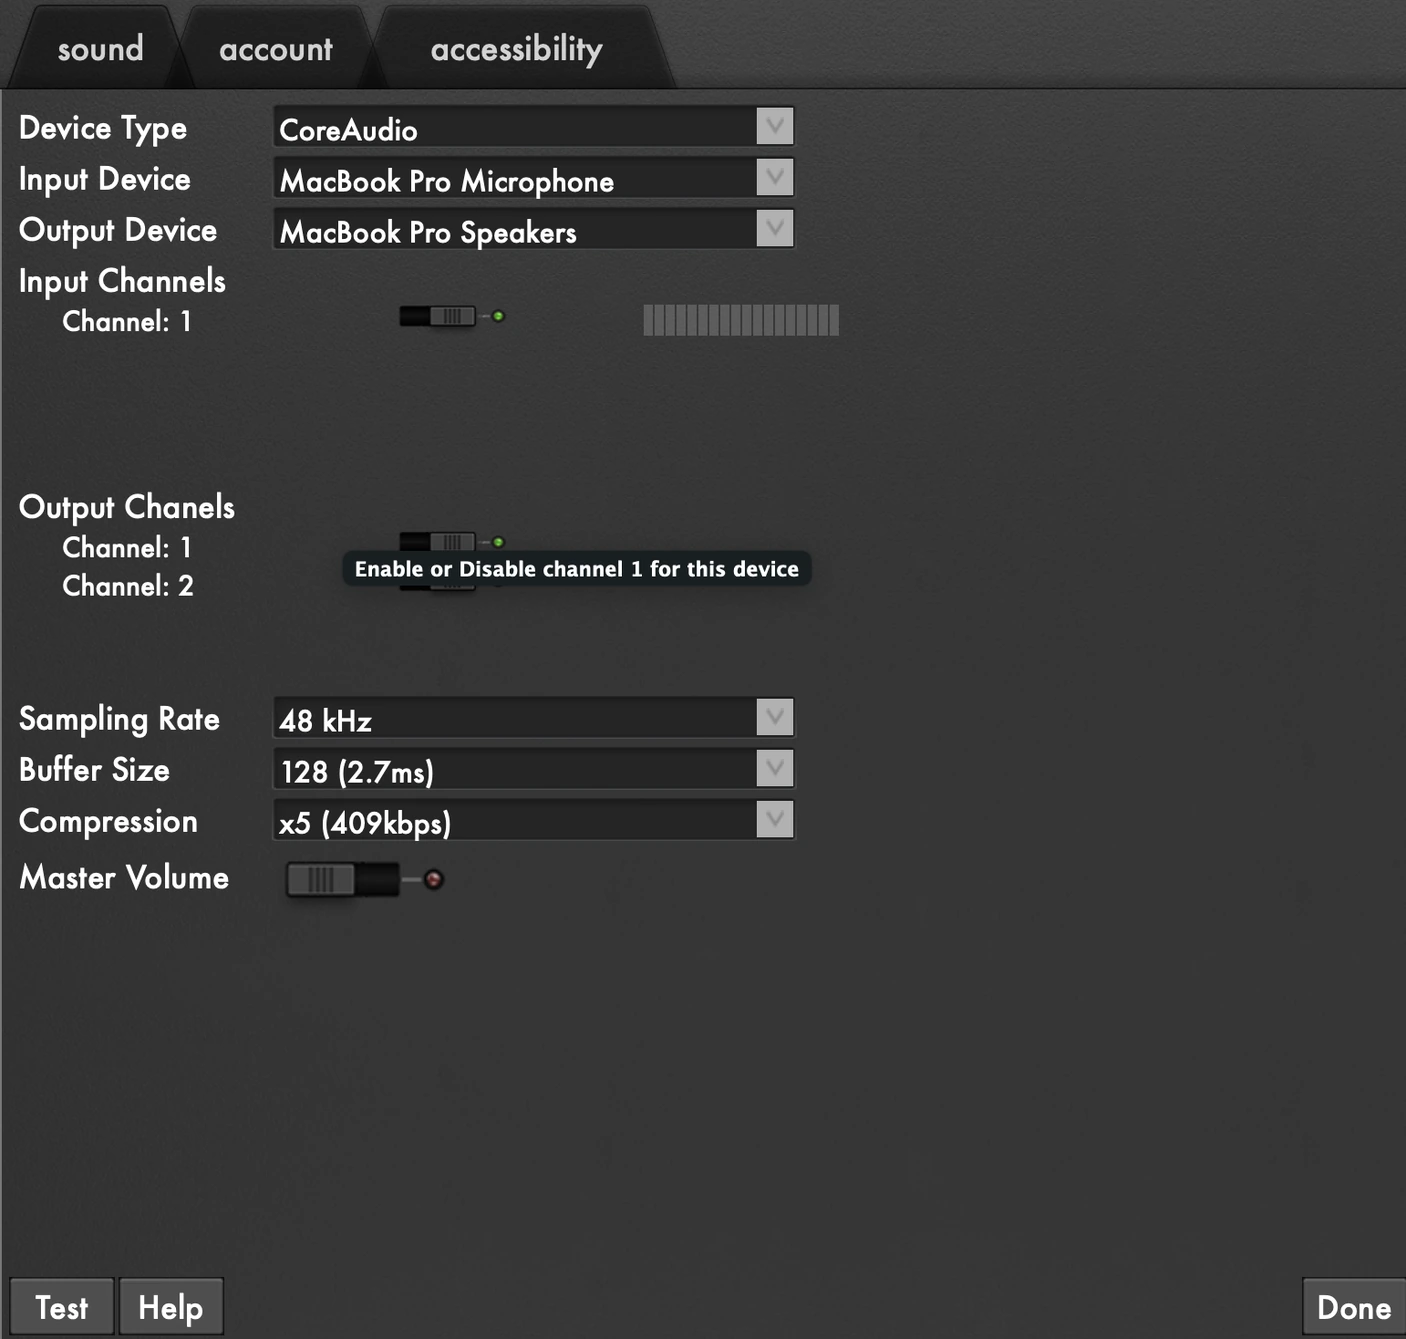The width and height of the screenshot is (1406, 1339).
Task: Click the "Output Chanels" heading
Action: coord(127,508)
